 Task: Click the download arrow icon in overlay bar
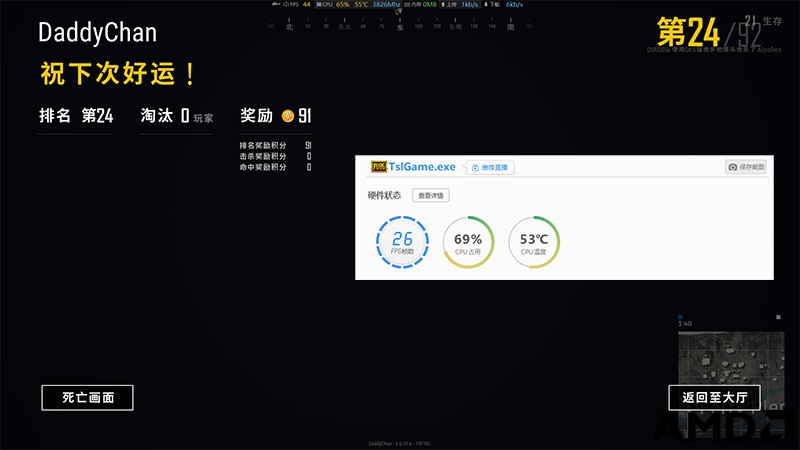tap(486, 5)
